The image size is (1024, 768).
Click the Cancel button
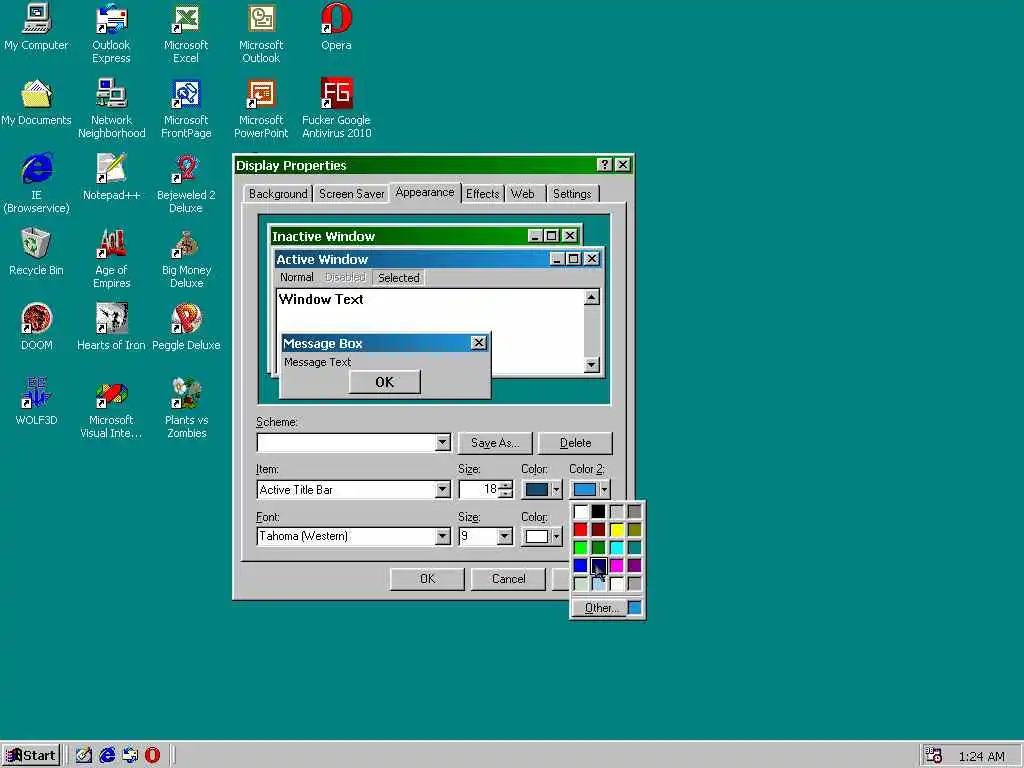click(x=508, y=579)
